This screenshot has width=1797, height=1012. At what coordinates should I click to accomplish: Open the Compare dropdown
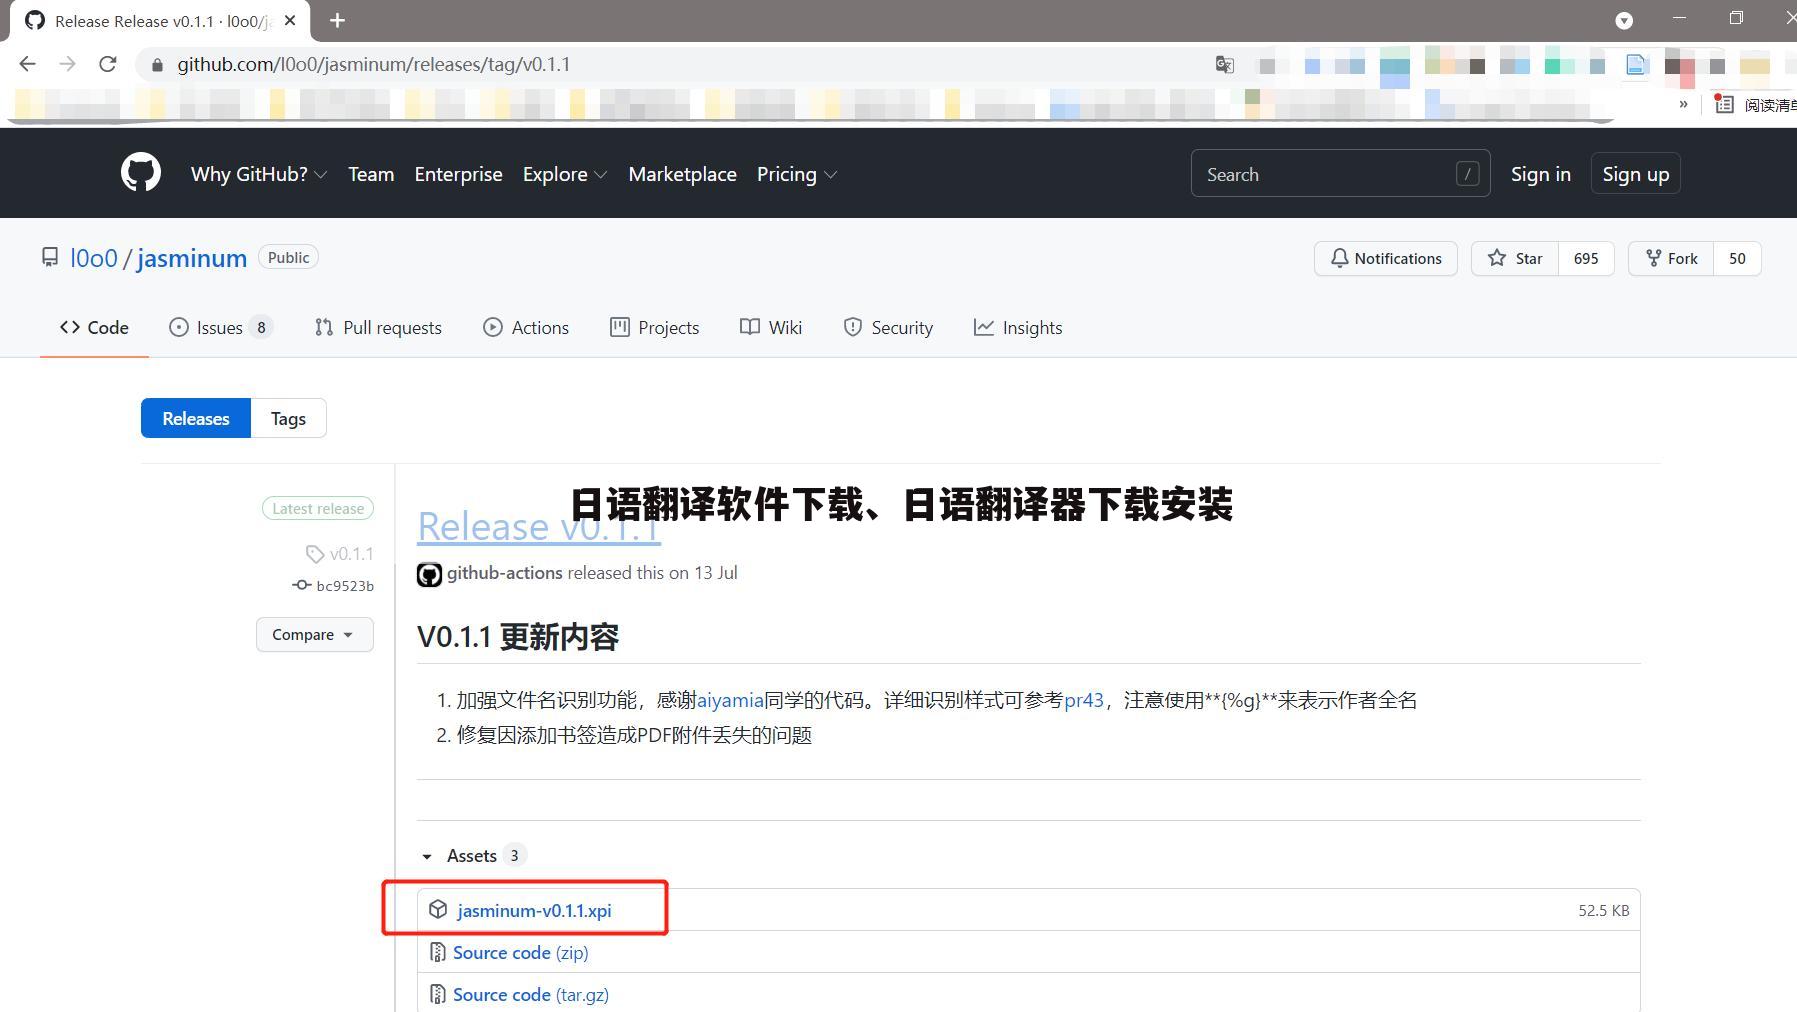pos(314,634)
